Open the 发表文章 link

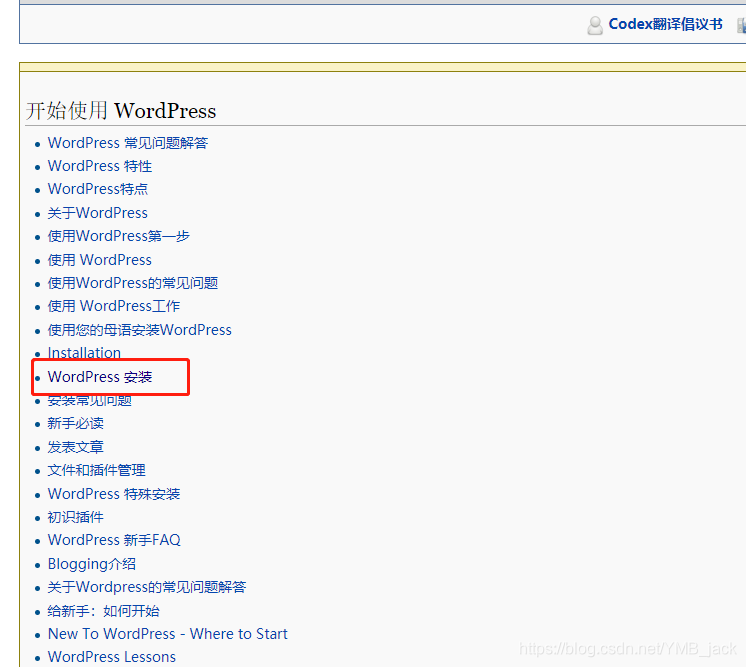click(75, 447)
